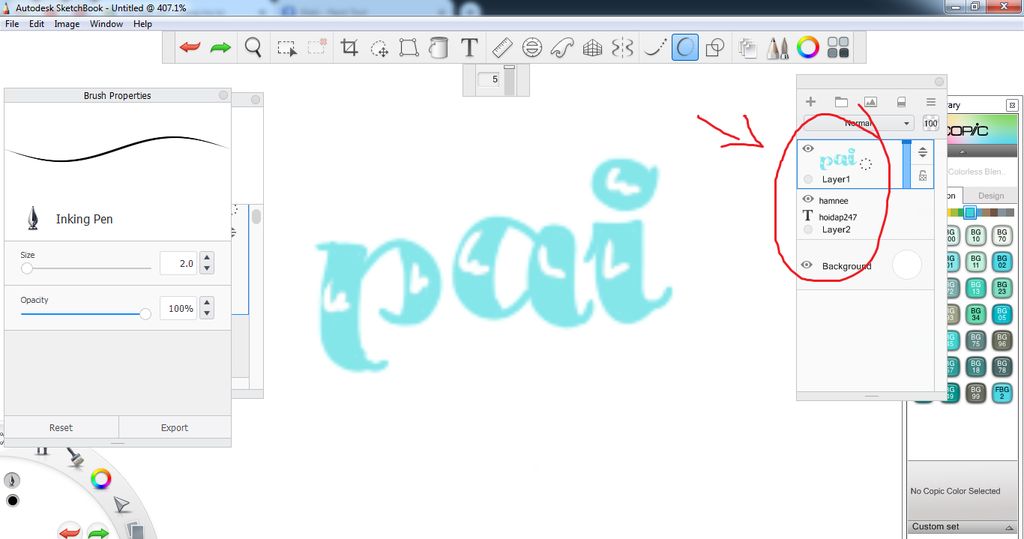The image size is (1024, 539).
Task: Close the layer editor panel
Action: 939,82
